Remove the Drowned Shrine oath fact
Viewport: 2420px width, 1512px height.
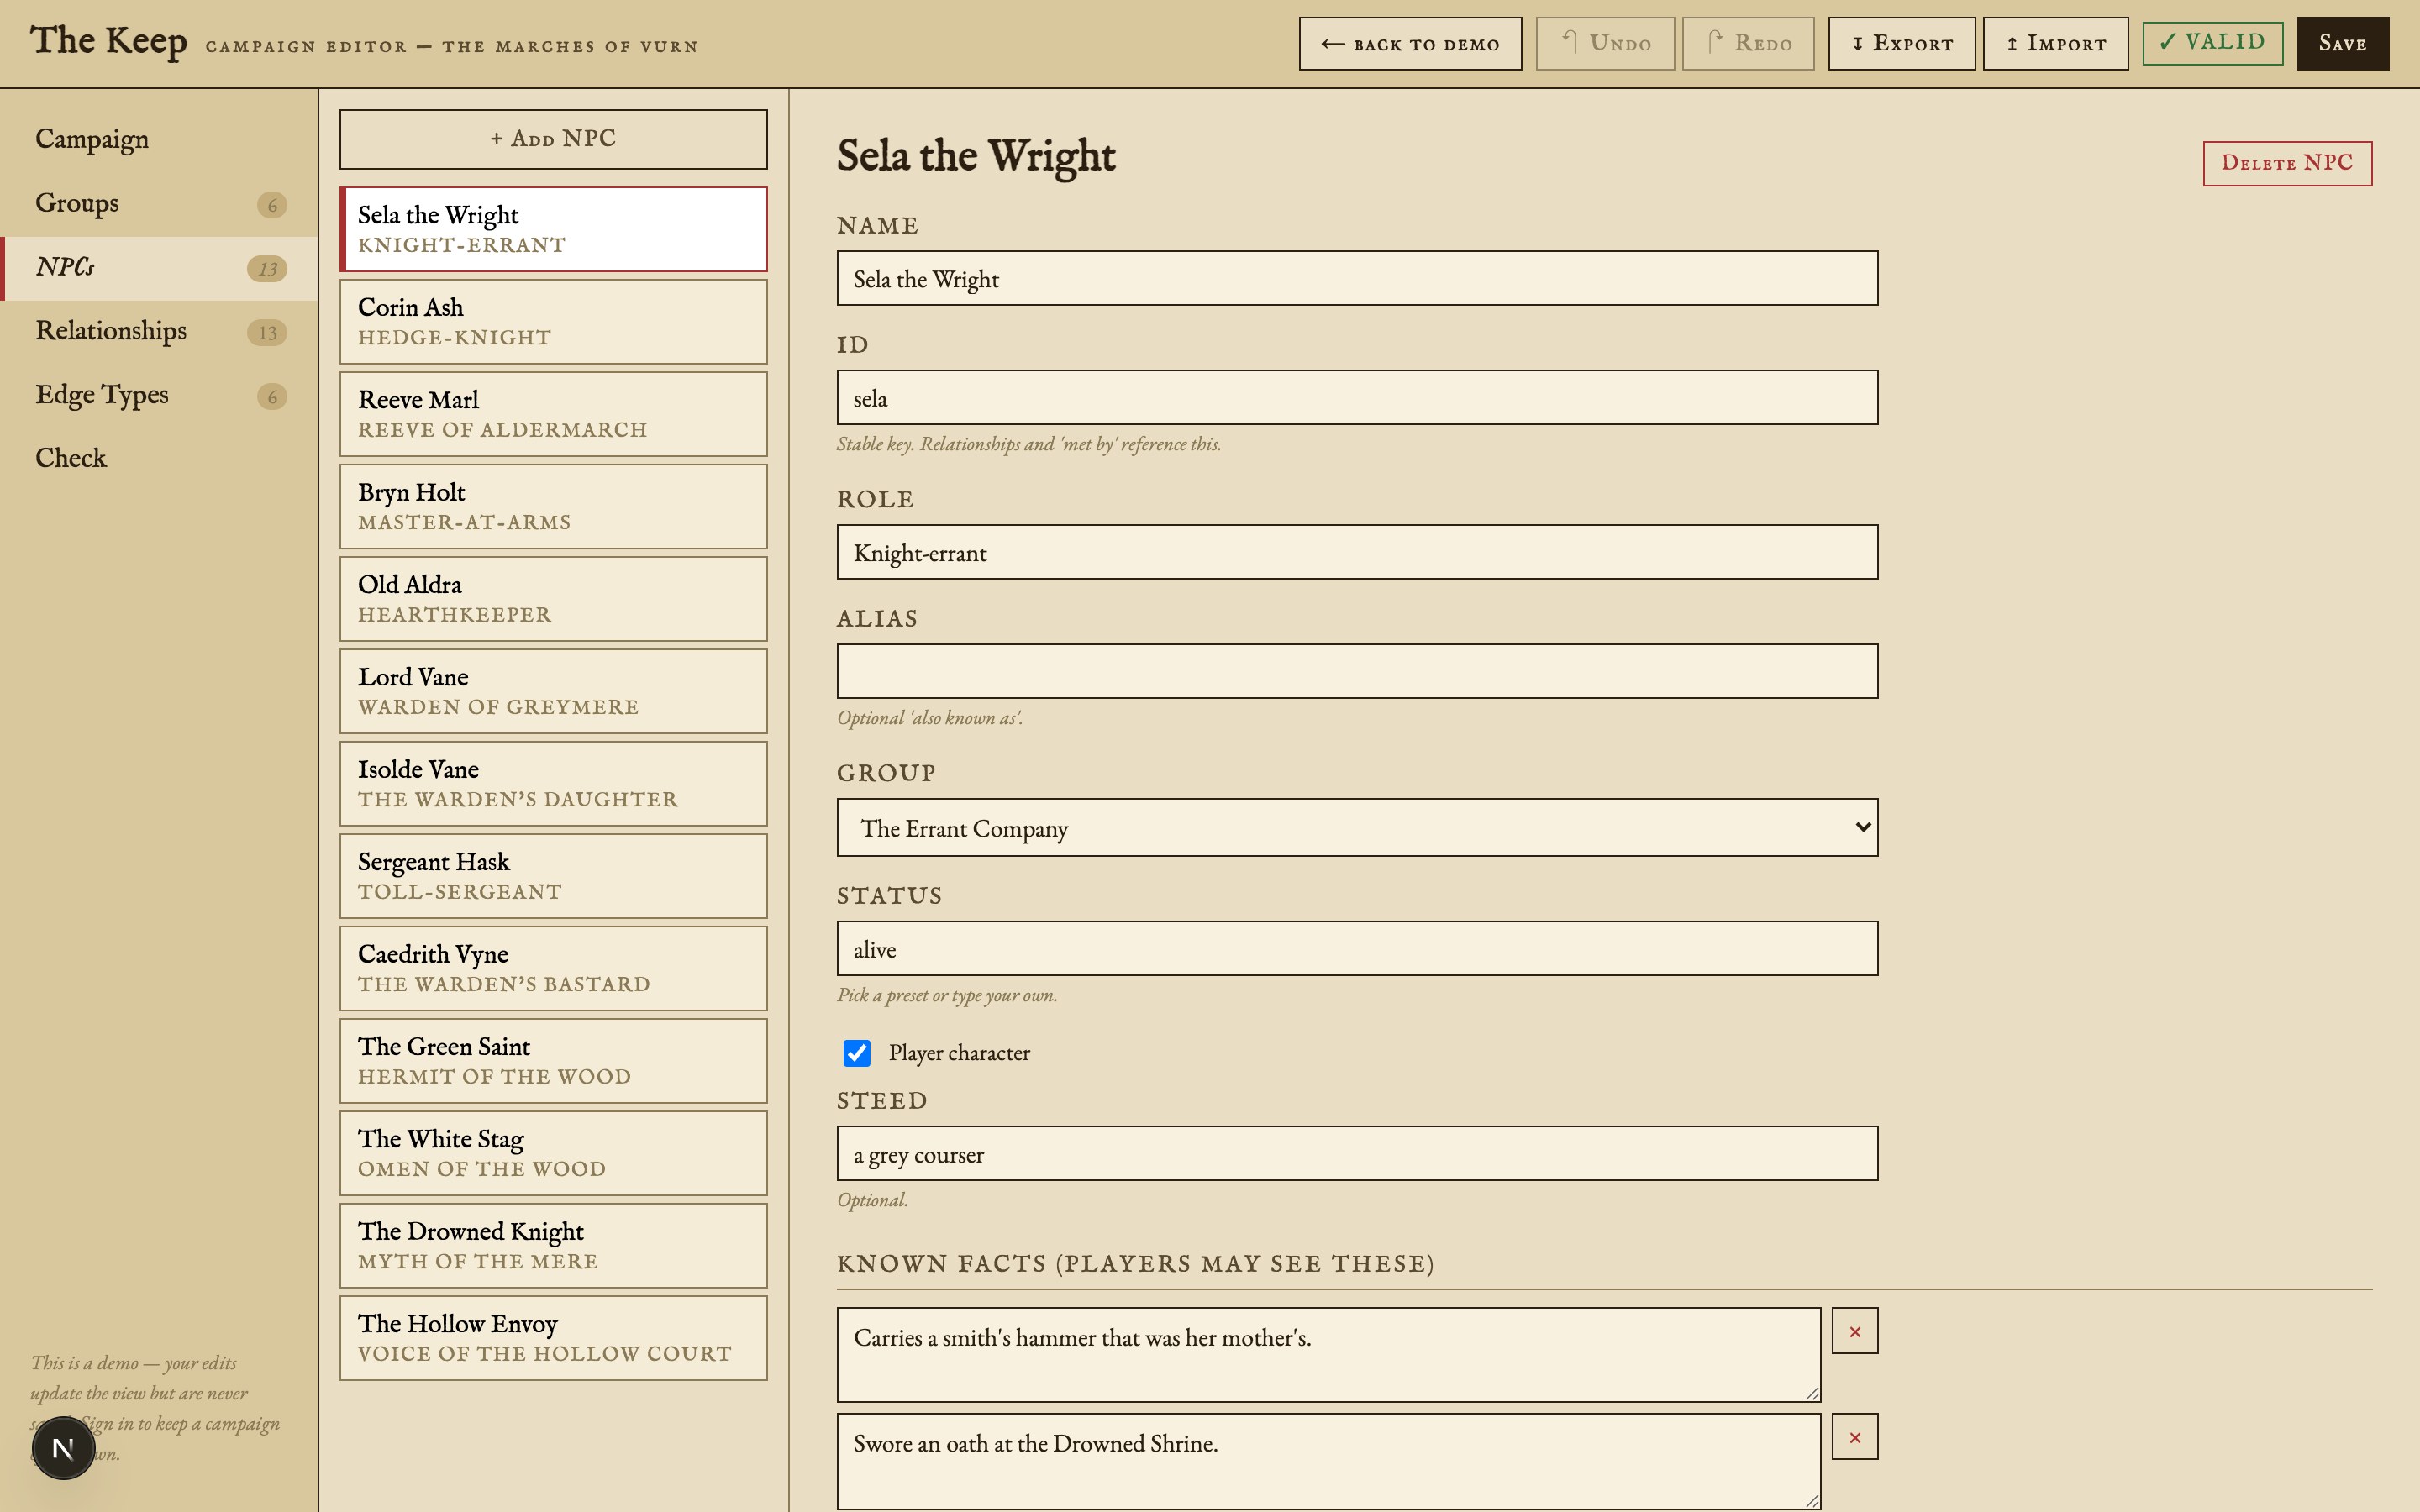click(x=1855, y=1437)
